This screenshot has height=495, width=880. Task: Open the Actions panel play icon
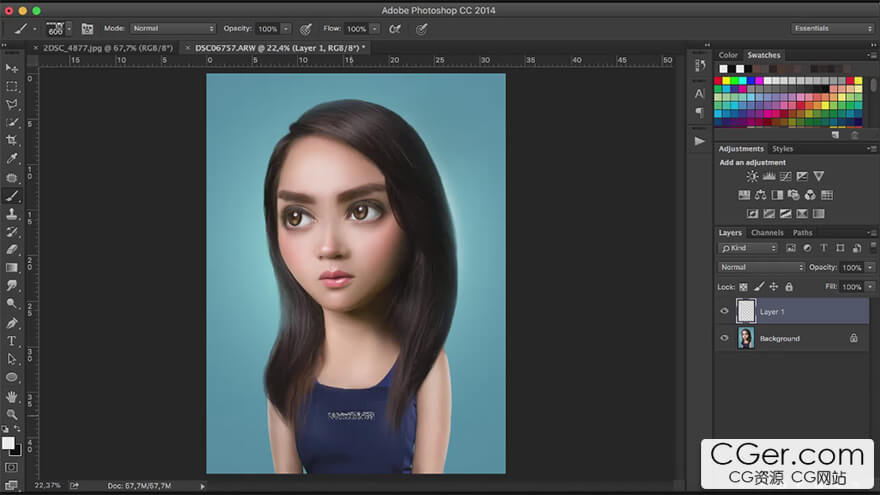(x=699, y=141)
